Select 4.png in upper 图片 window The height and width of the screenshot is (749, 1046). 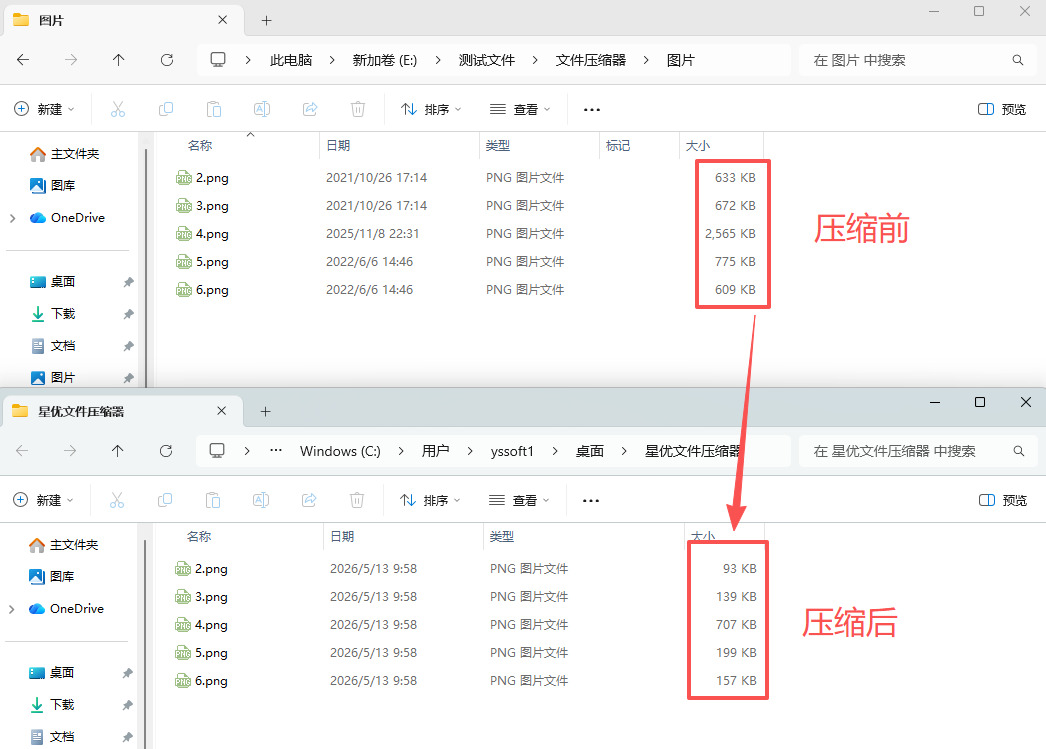[x=212, y=234]
